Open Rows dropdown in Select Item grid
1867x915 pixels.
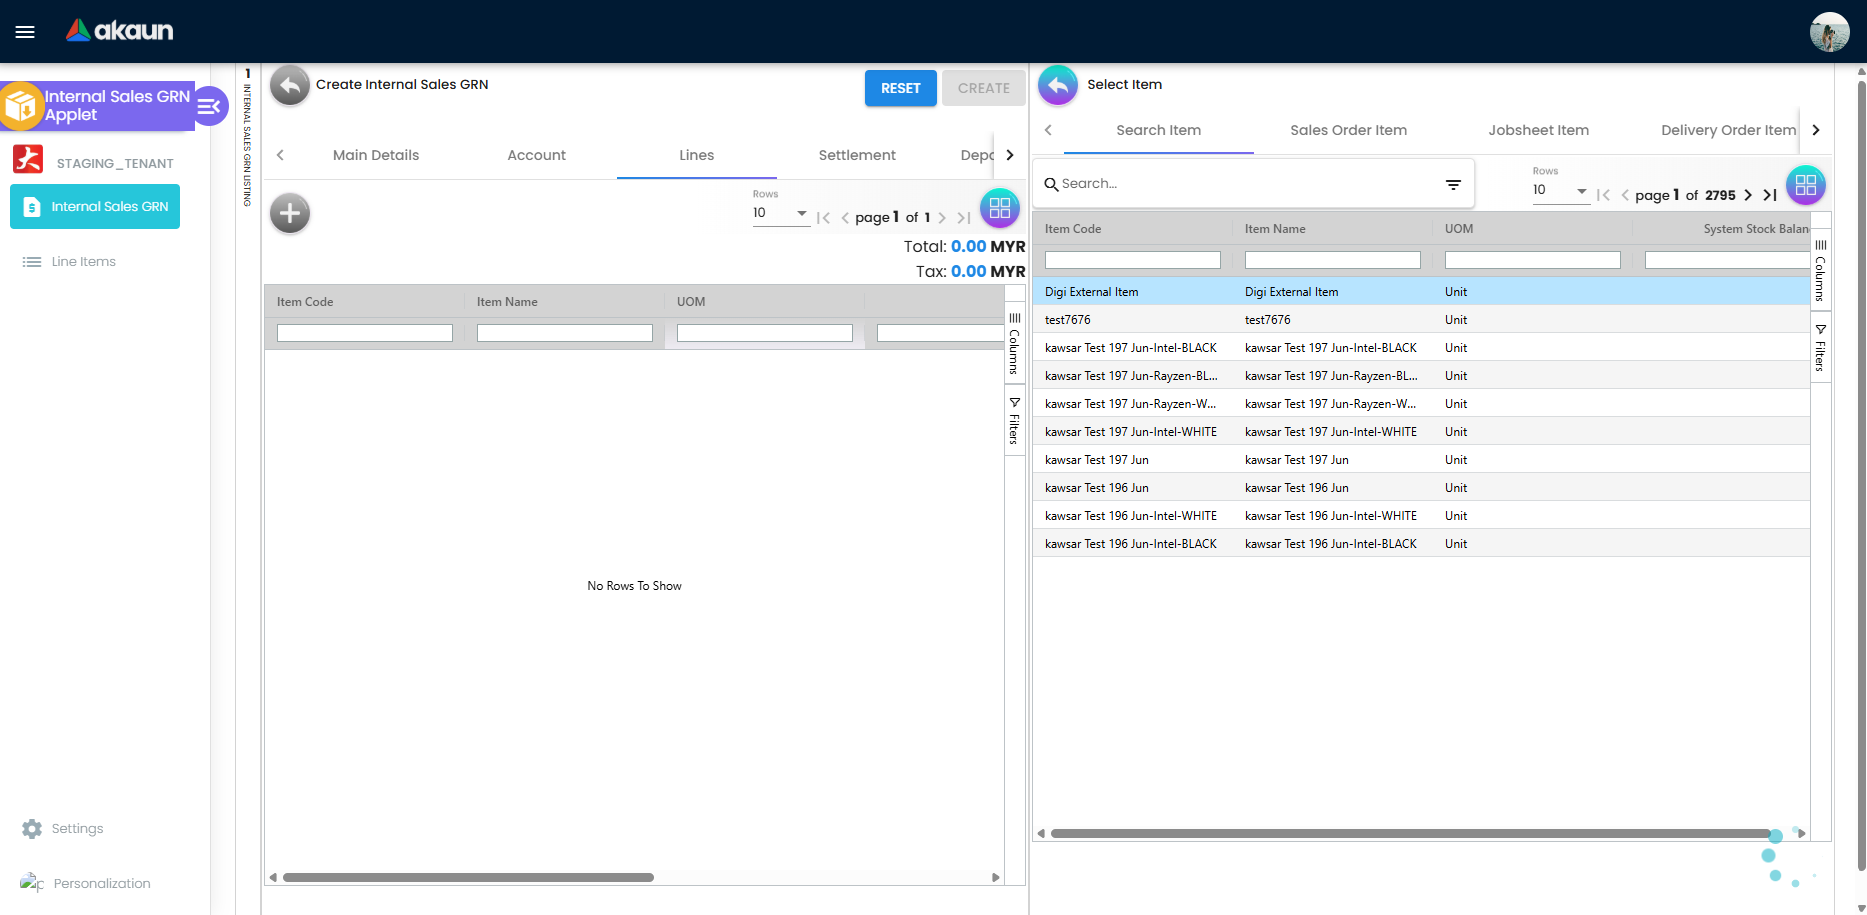[1560, 190]
